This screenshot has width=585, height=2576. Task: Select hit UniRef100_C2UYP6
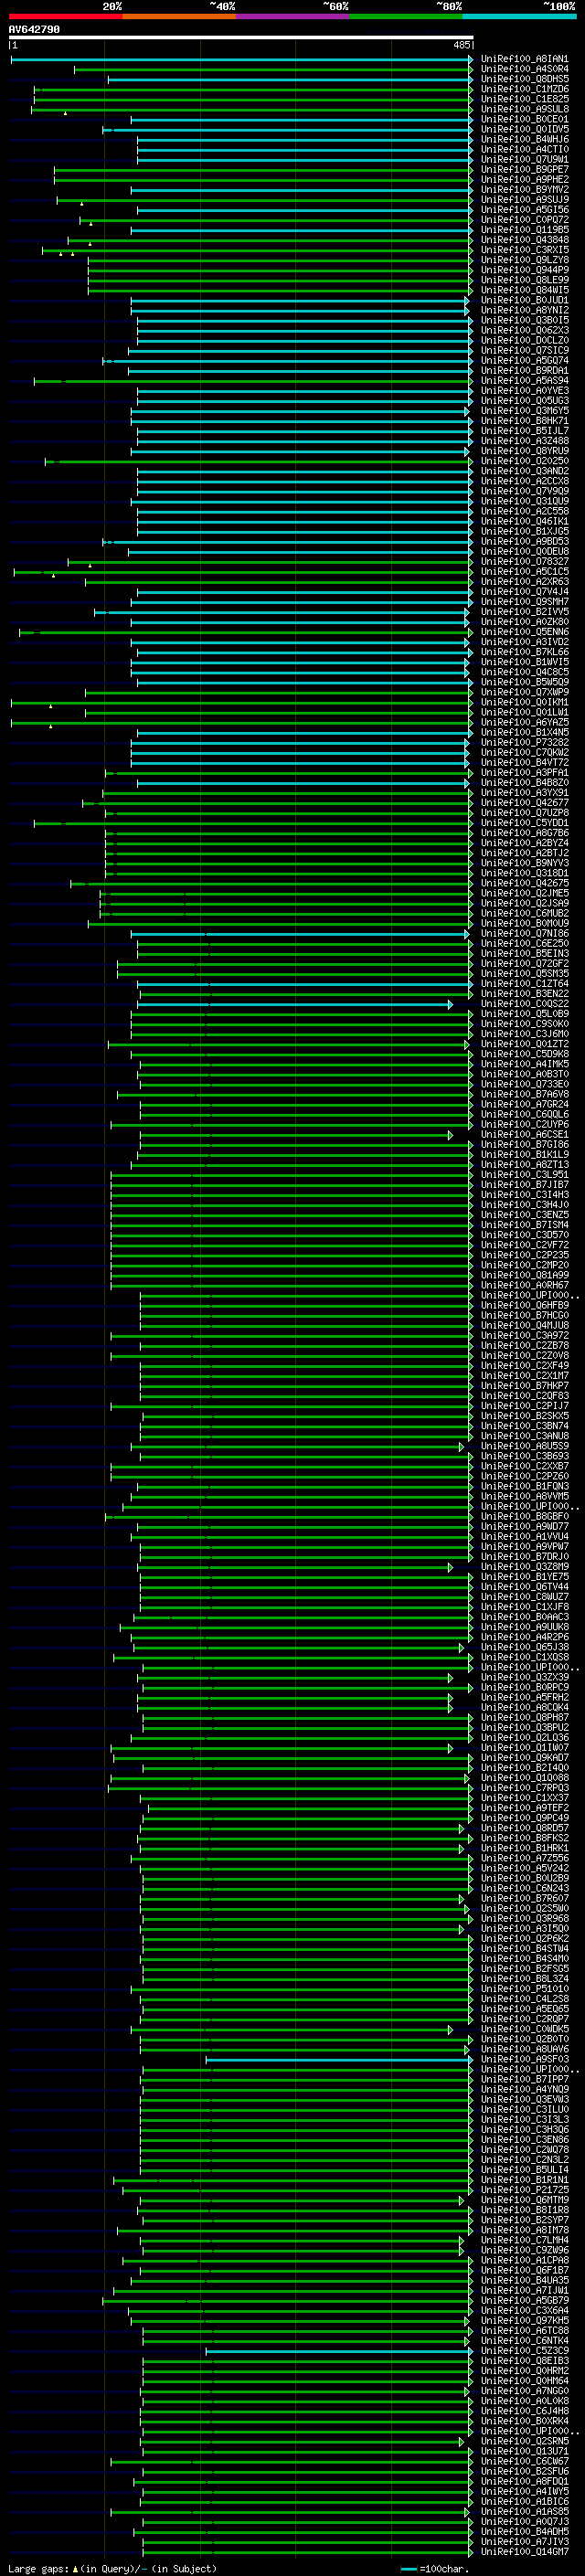pyautogui.click(x=524, y=1125)
